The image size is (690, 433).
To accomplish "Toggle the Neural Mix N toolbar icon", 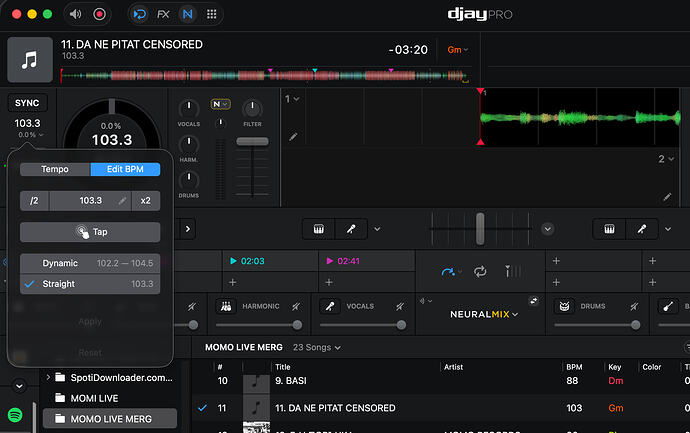I will tap(187, 14).
